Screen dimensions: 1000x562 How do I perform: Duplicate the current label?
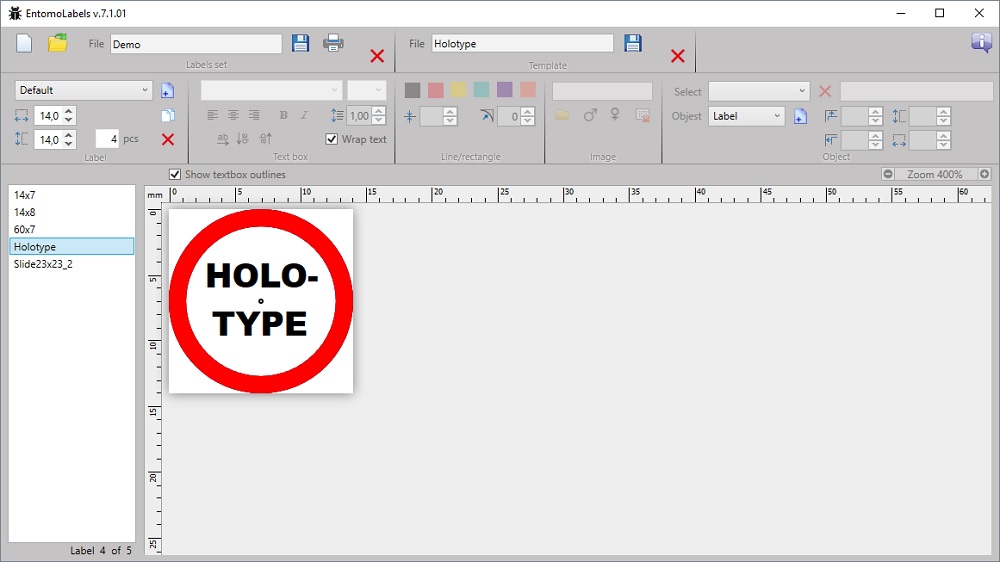coord(167,116)
